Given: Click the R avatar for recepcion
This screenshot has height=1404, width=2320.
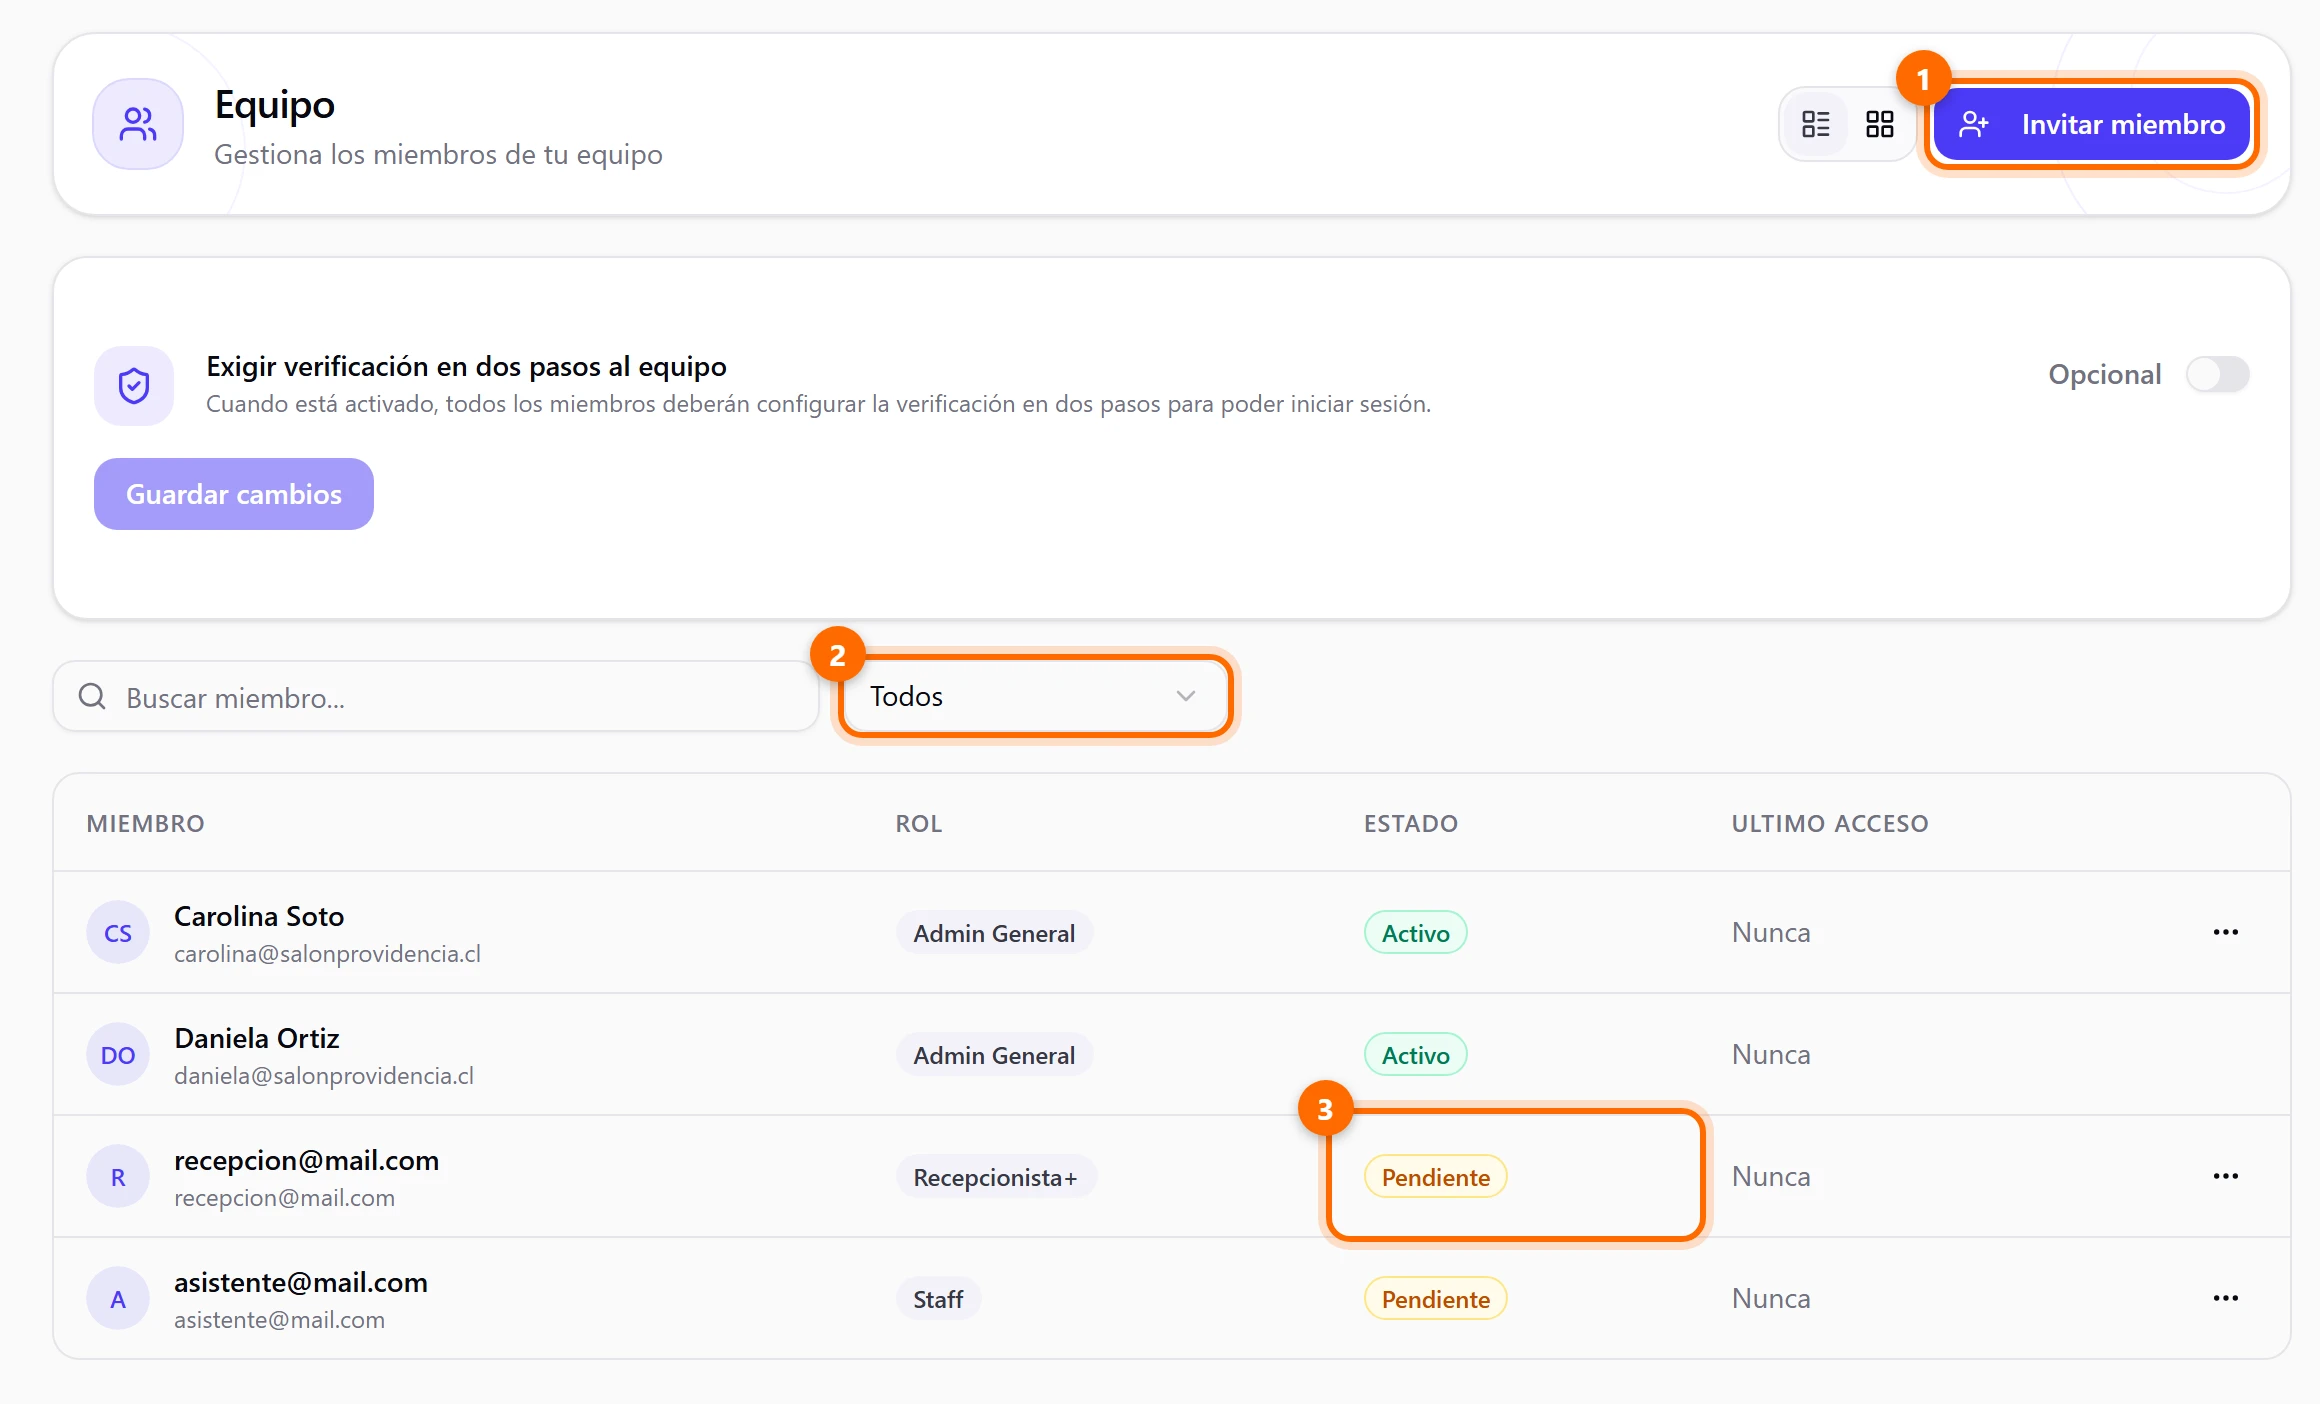Looking at the screenshot, I should [x=118, y=1177].
